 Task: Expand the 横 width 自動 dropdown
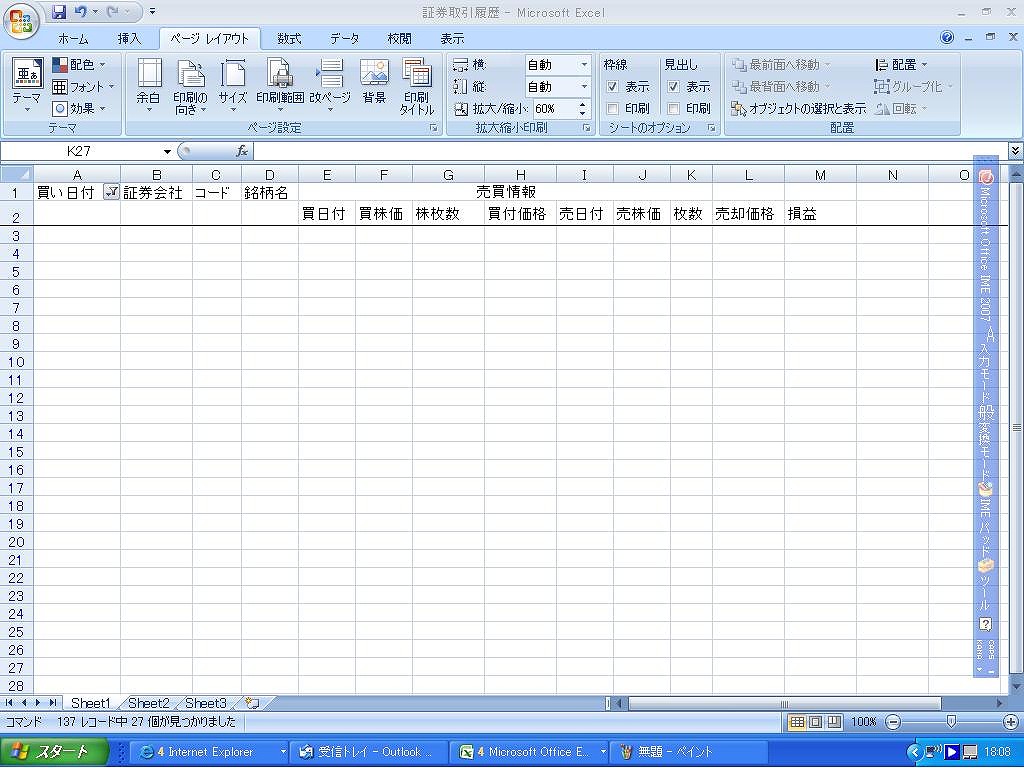point(584,65)
